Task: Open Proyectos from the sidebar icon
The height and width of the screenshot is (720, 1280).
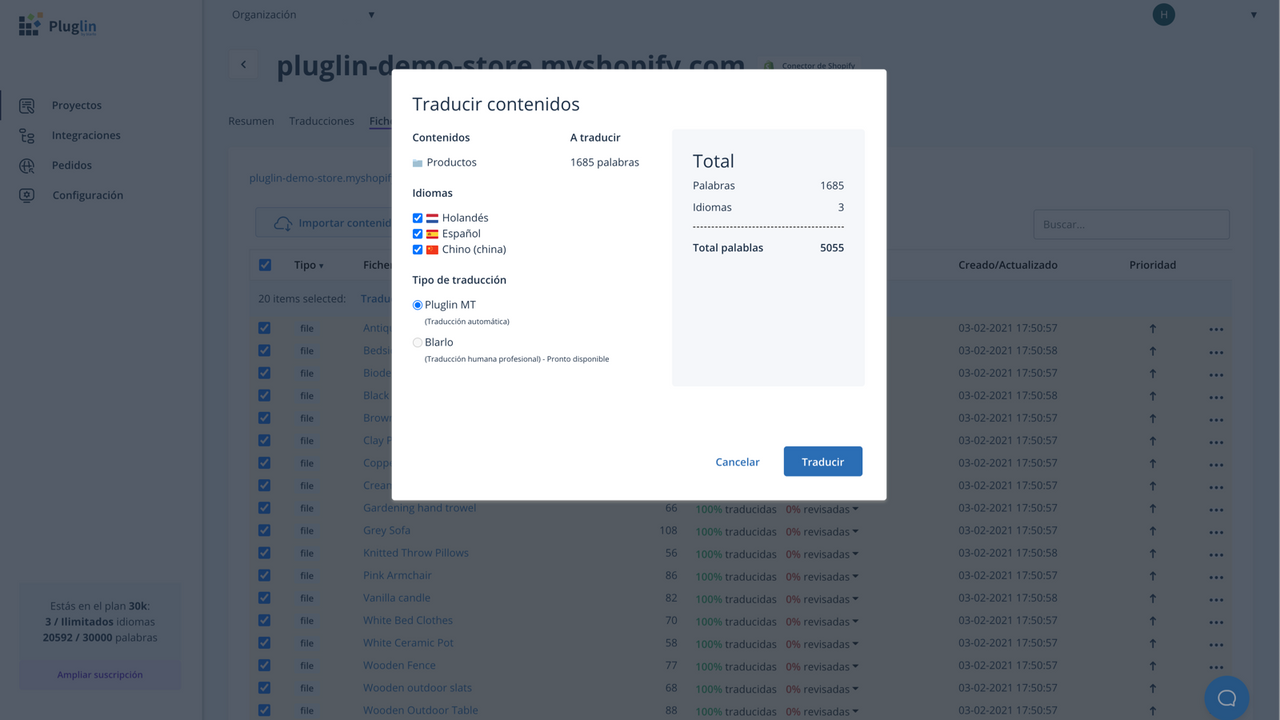Action: point(27,105)
